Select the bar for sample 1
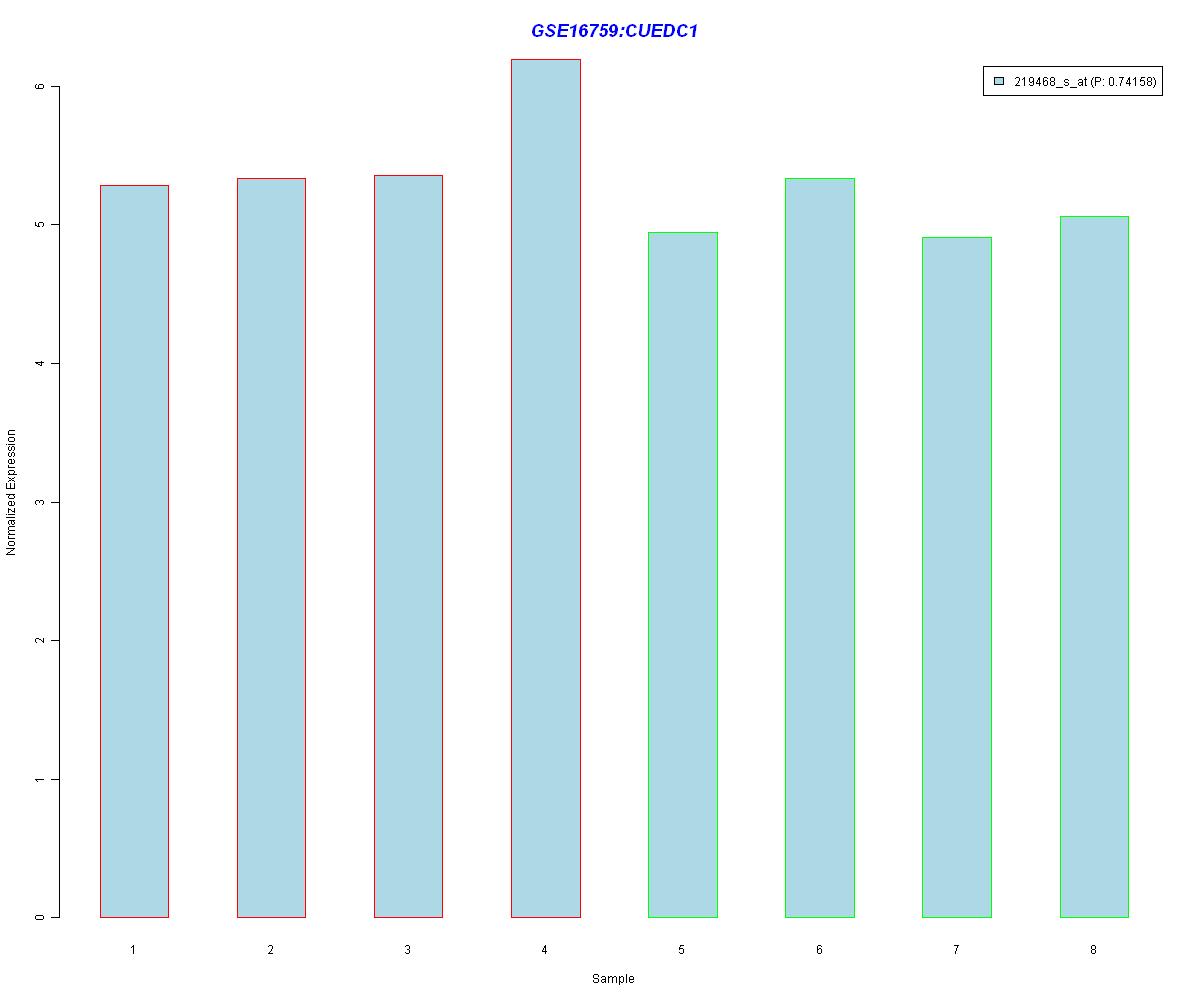The height and width of the screenshot is (1000, 1200). (x=134, y=551)
